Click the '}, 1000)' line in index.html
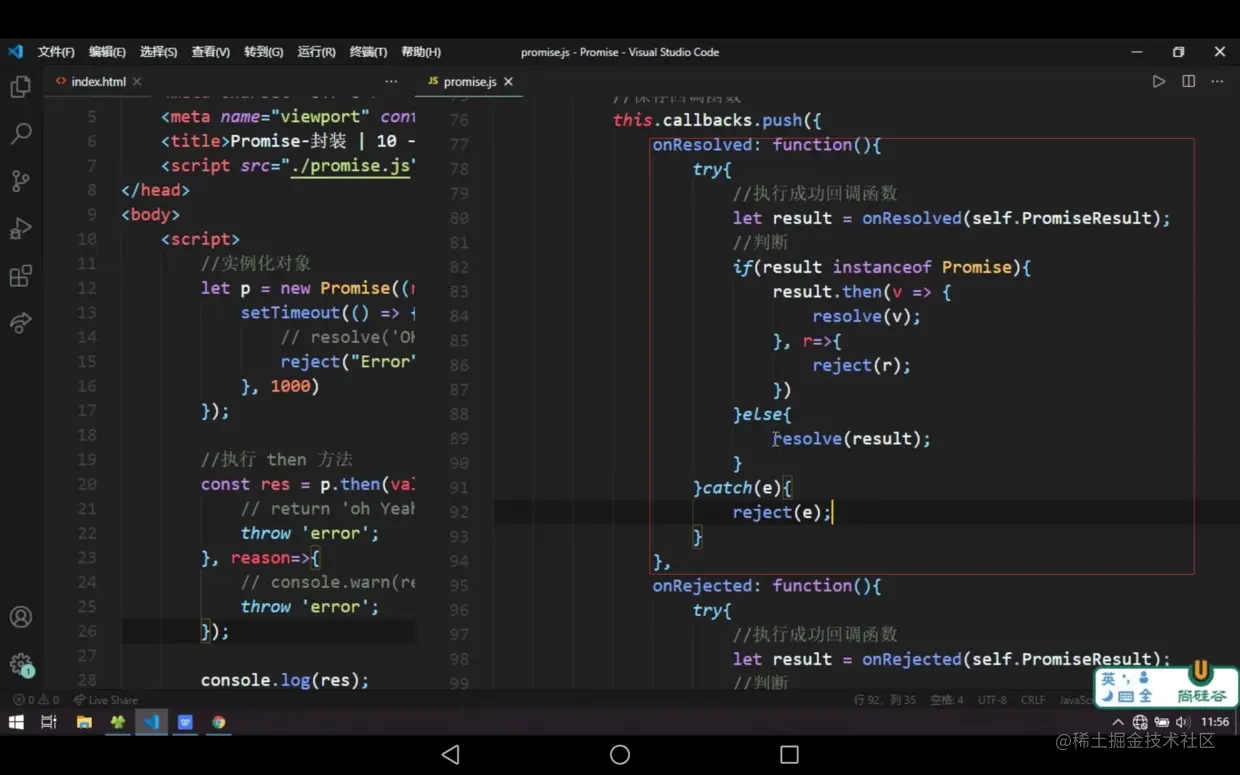The width and height of the screenshot is (1240, 775). click(x=280, y=386)
